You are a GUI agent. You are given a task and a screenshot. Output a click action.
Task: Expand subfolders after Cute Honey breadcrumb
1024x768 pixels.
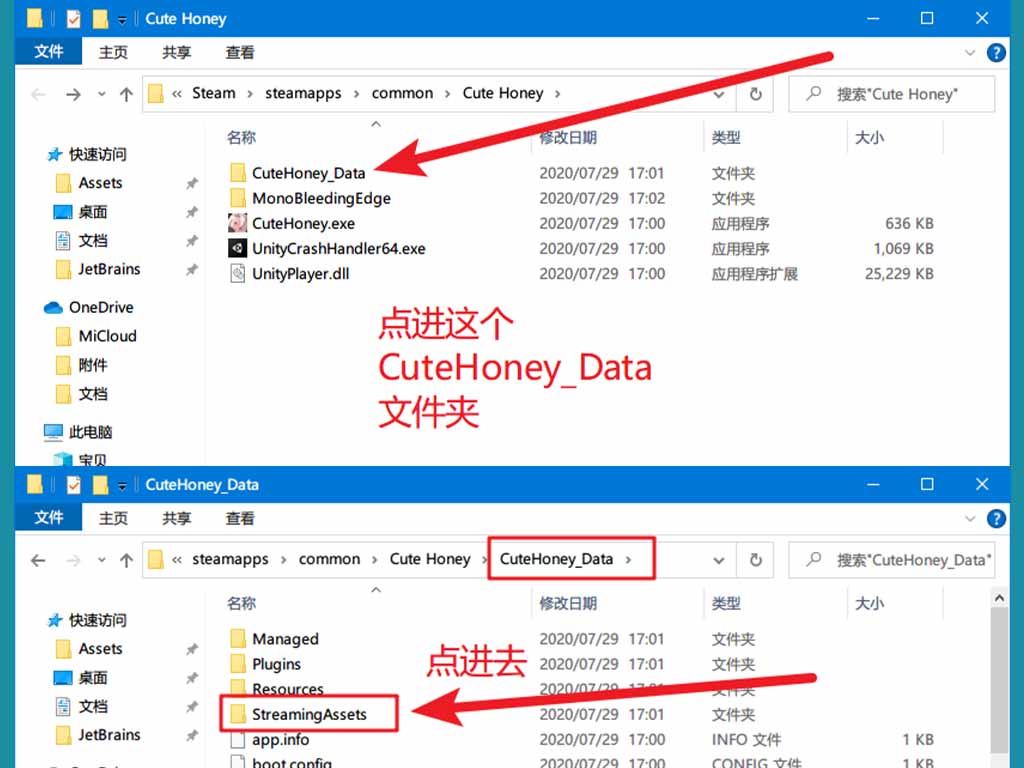point(557,94)
